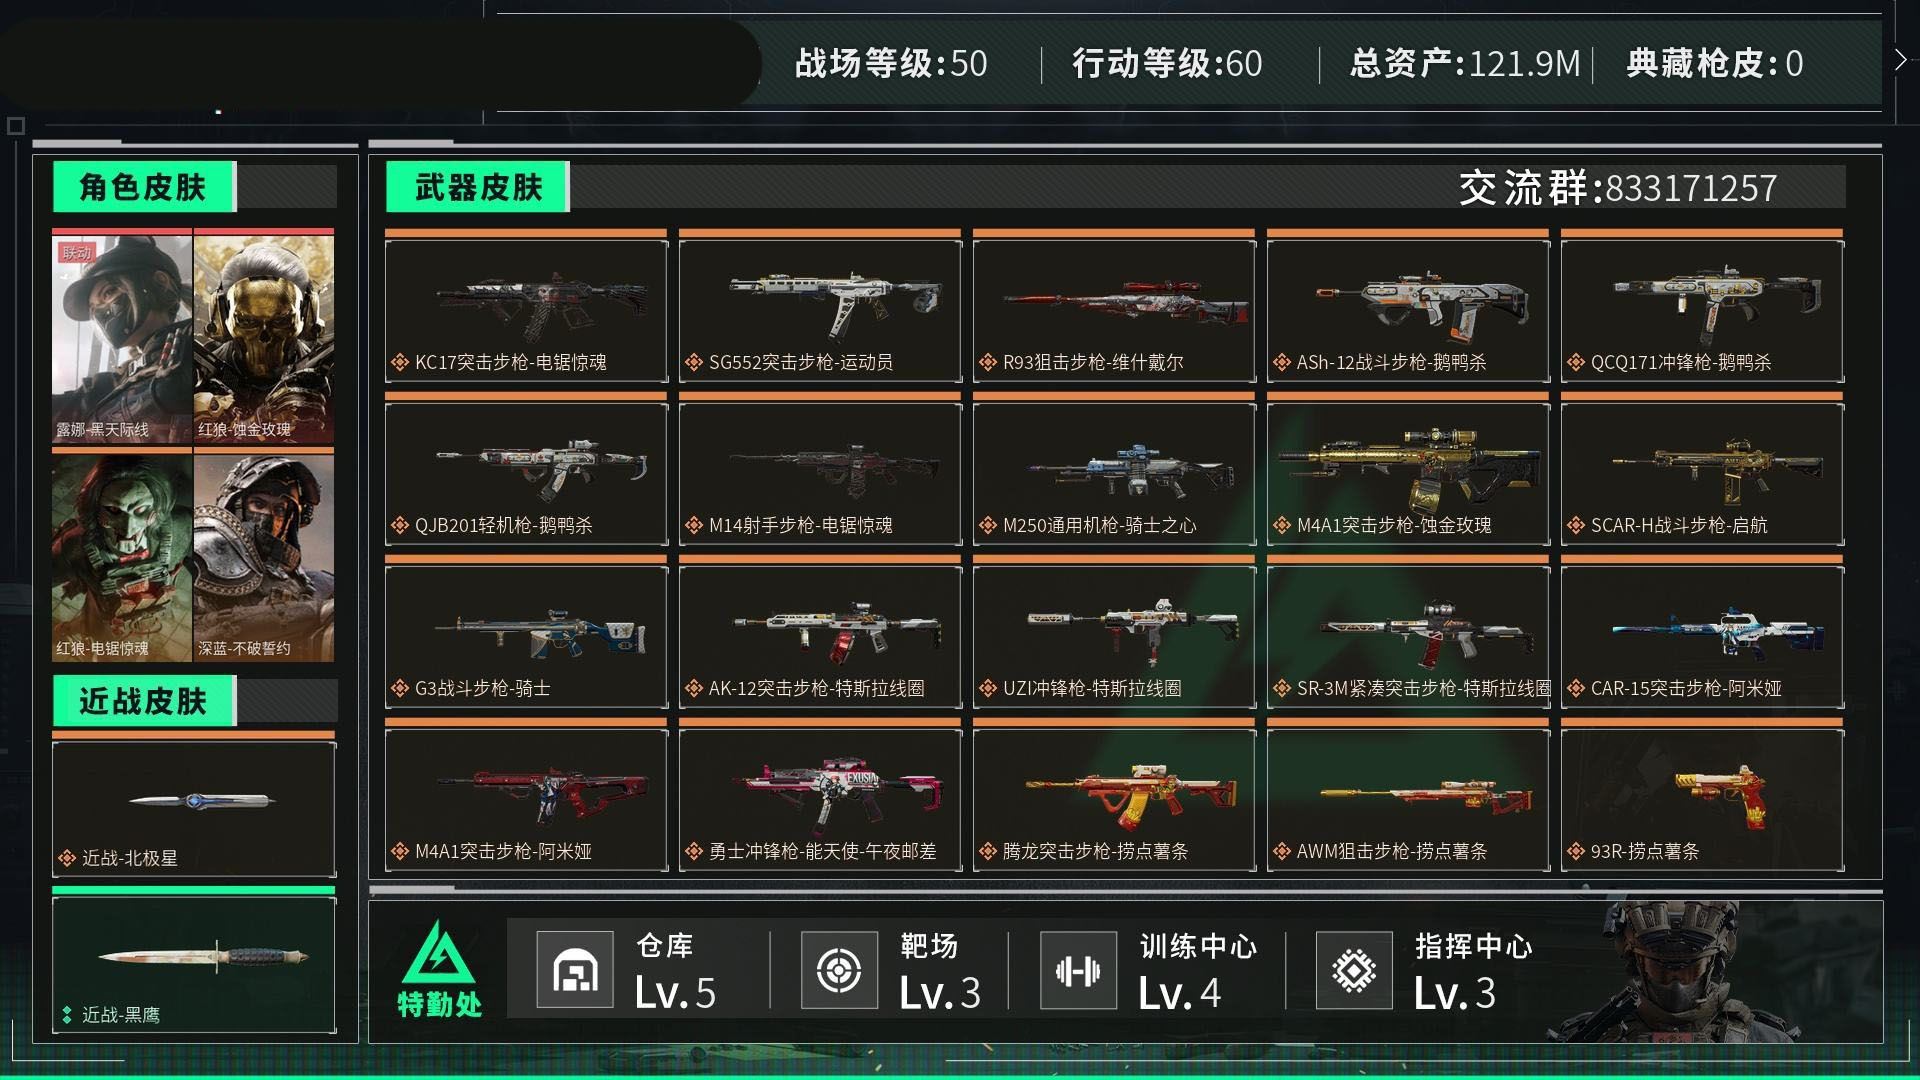Click the diamond icon beside AWM狙击步枪 label
1920x1080 pixels.
coord(1281,852)
